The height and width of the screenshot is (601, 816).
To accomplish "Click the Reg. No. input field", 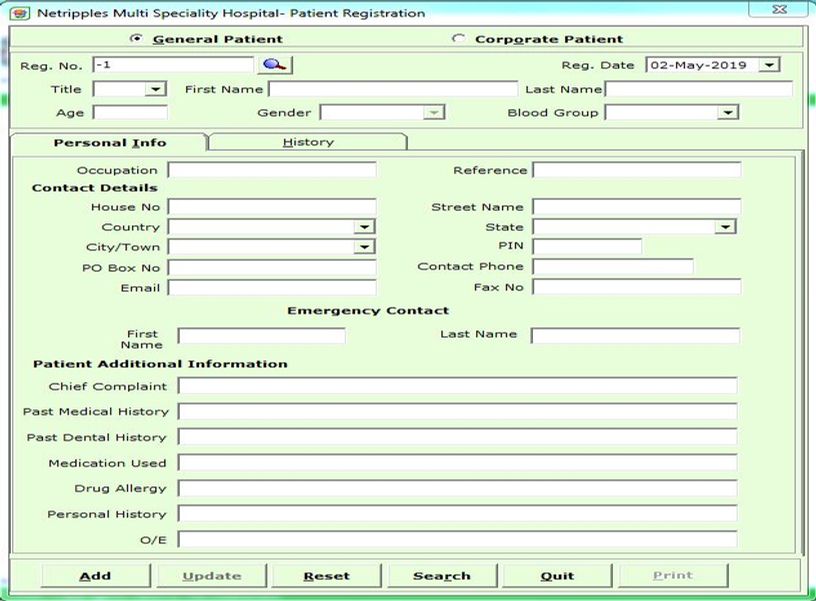I will 173,65.
